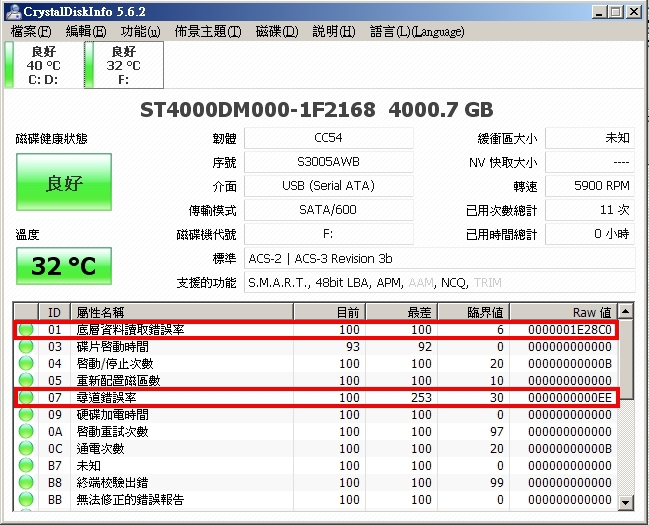The width and height of the screenshot is (649, 525).
Task: Click the power on hours field 0 小時
Action: coord(590,234)
